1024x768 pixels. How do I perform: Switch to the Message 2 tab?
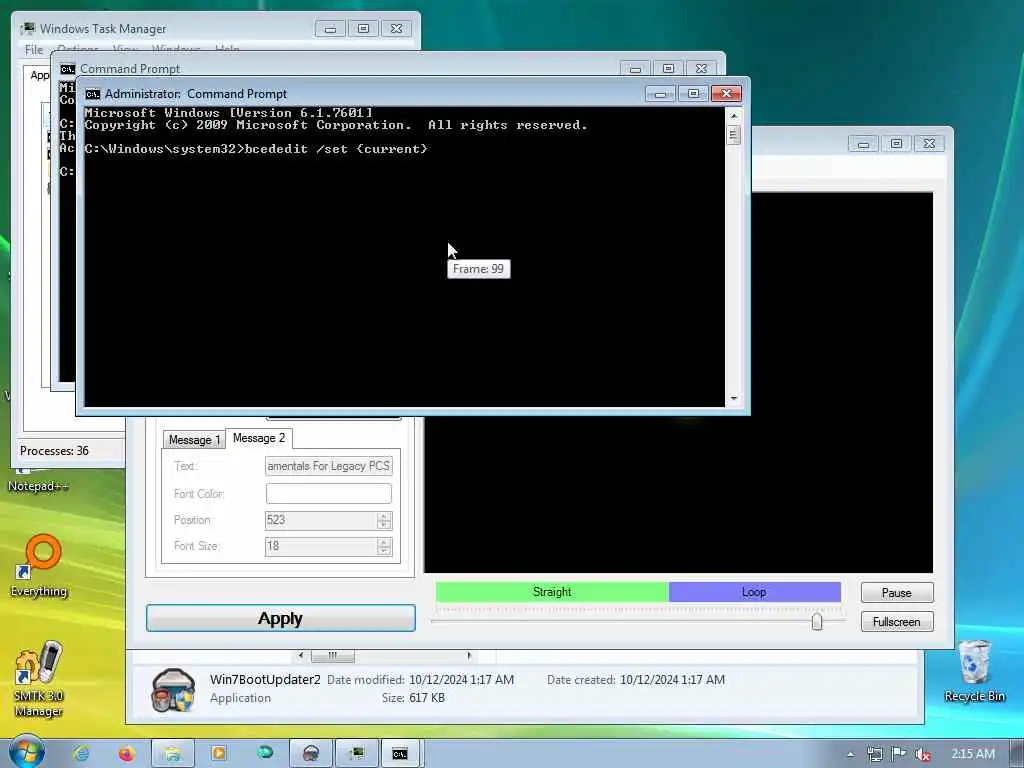click(259, 438)
